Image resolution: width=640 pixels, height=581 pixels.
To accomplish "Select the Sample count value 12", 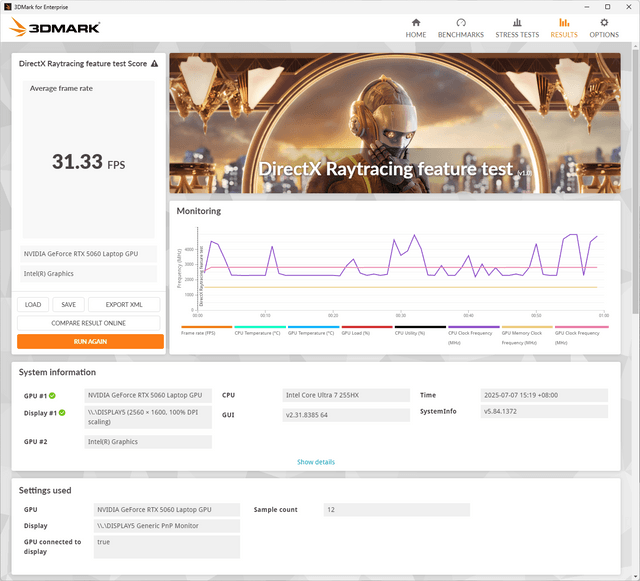I will (x=397, y=510).
